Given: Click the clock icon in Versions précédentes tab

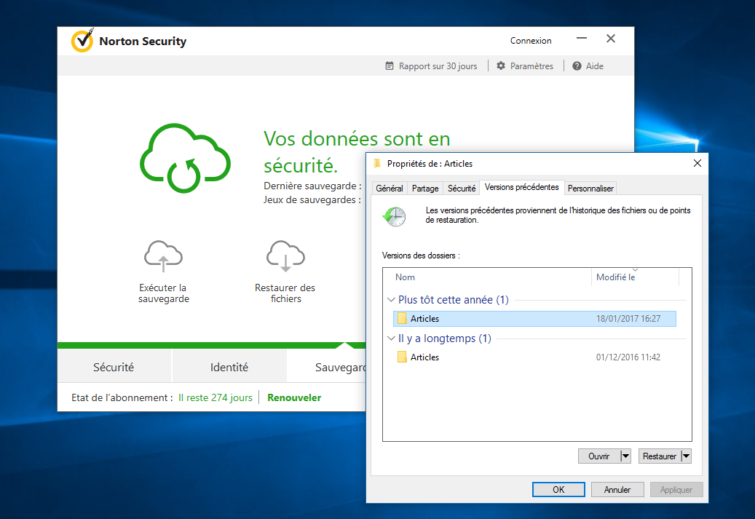Looking at the screenshot, I should point(394,217).
